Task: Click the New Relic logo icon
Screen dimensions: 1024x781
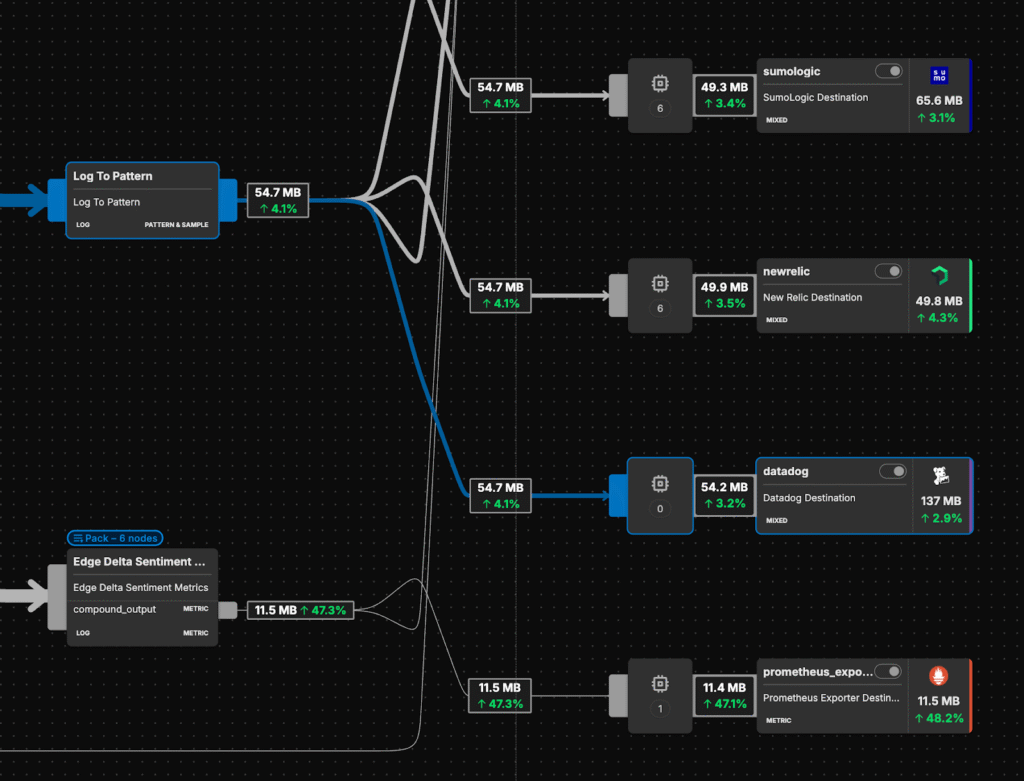Action: [939, 276]
